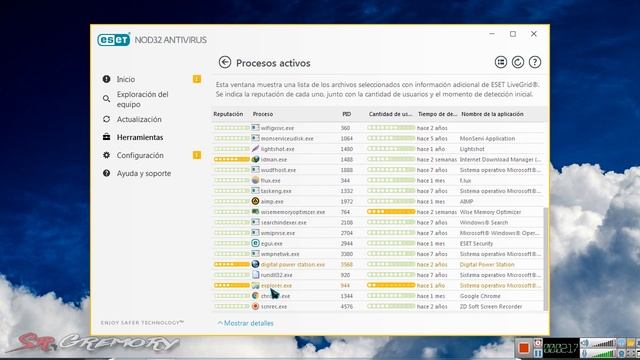Sort by Tiempo de detección column header
The height and width of the screenshot is (360, 640).
(x=438, y=114)
